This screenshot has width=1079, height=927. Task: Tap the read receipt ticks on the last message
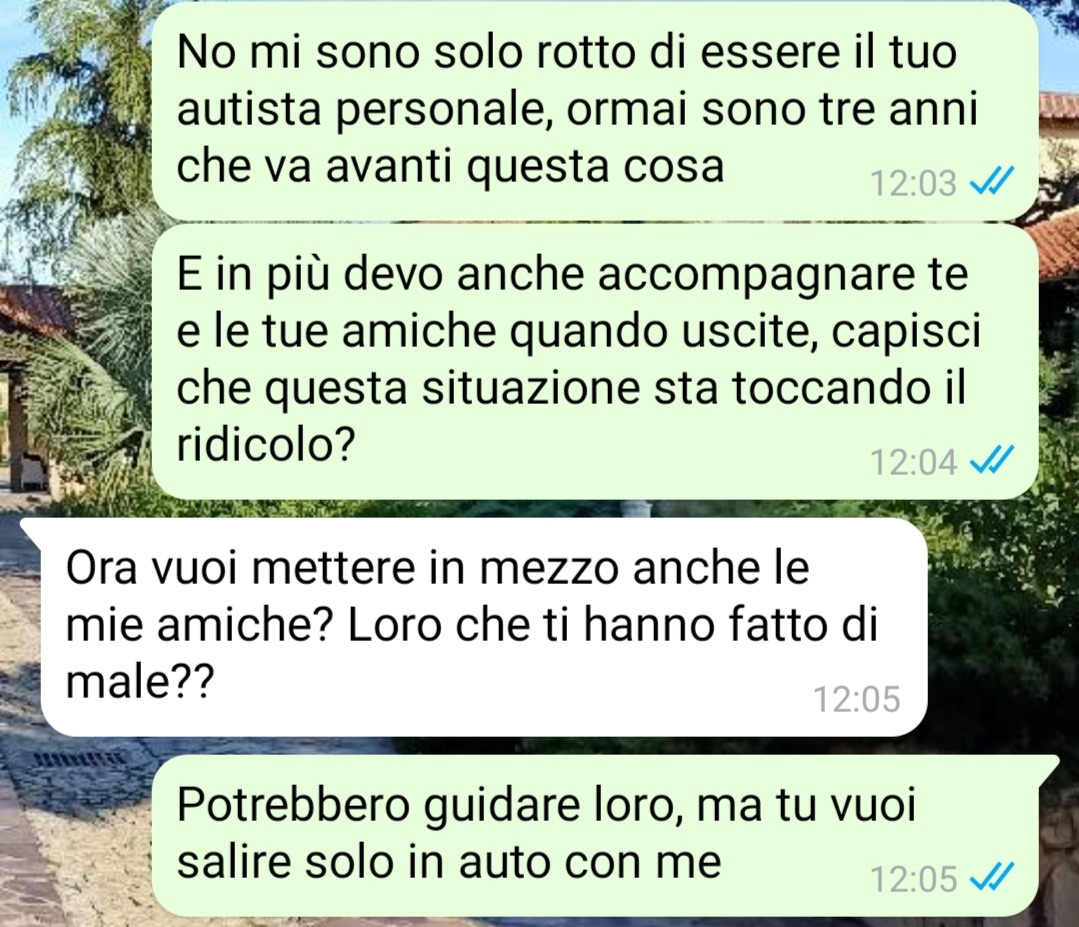coord(991,878)
